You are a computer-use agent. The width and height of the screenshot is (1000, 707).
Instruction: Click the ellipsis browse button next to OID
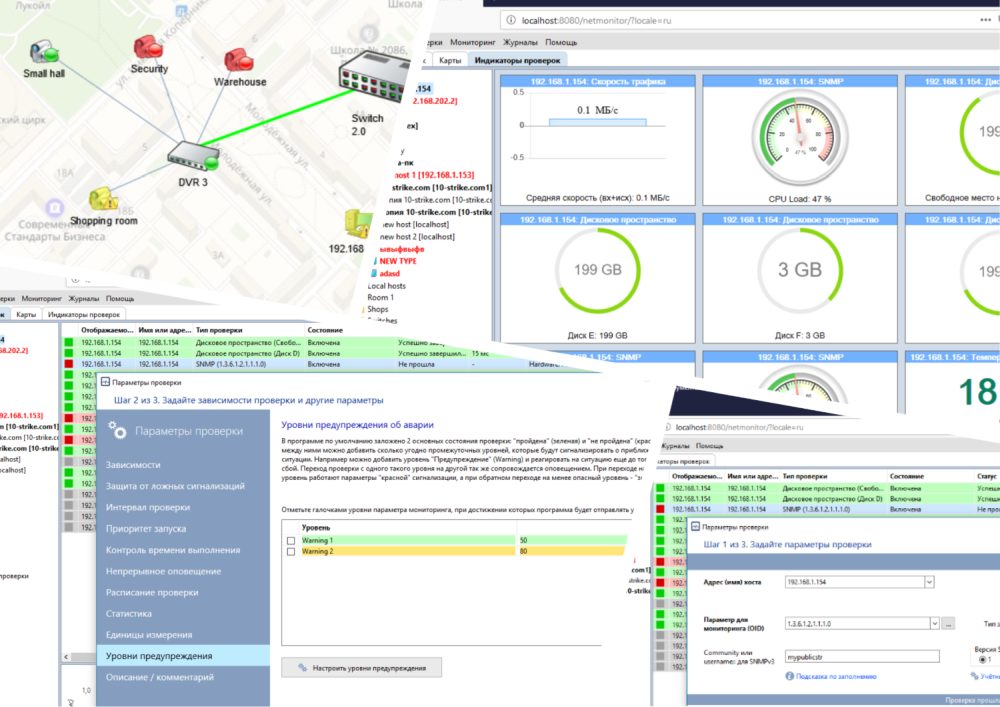point(948,623)
